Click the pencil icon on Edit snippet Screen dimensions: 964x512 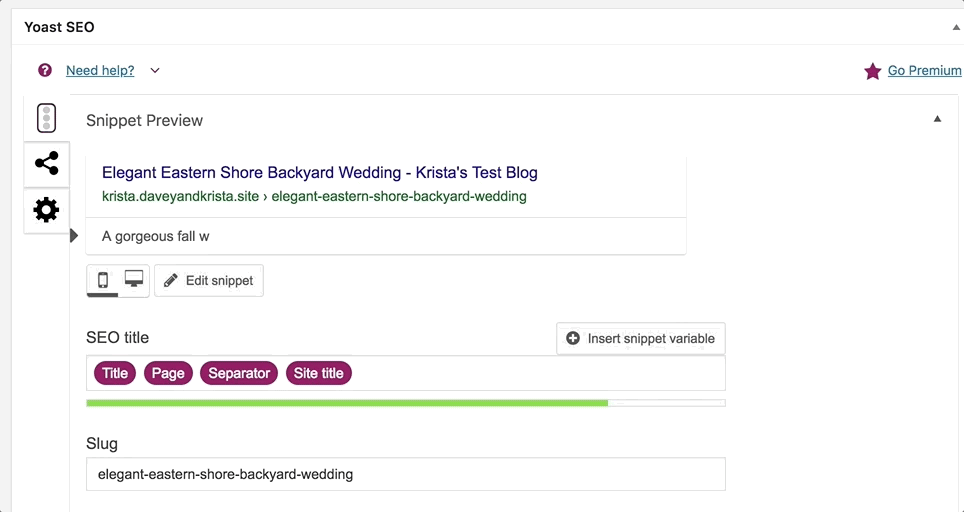[x=171, y=281]
